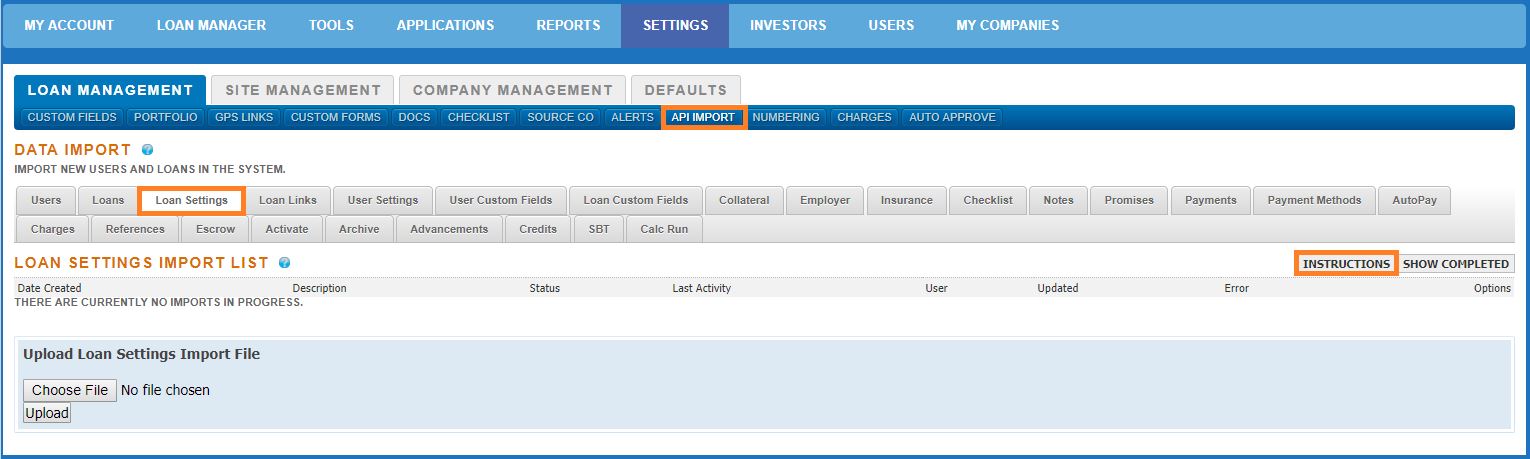Open the Data Import help icon
This screenshot has width=1530, height=459.
pos(147,150)
